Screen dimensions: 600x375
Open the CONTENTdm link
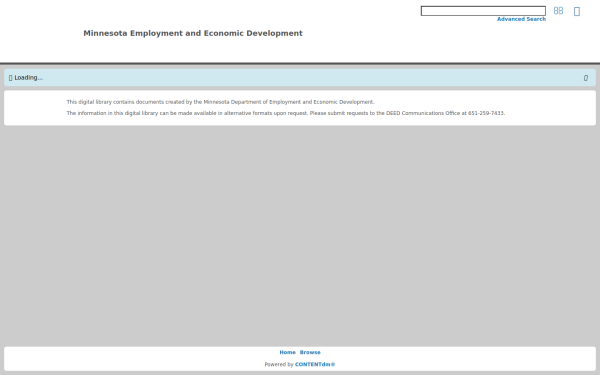coord(315,365)
